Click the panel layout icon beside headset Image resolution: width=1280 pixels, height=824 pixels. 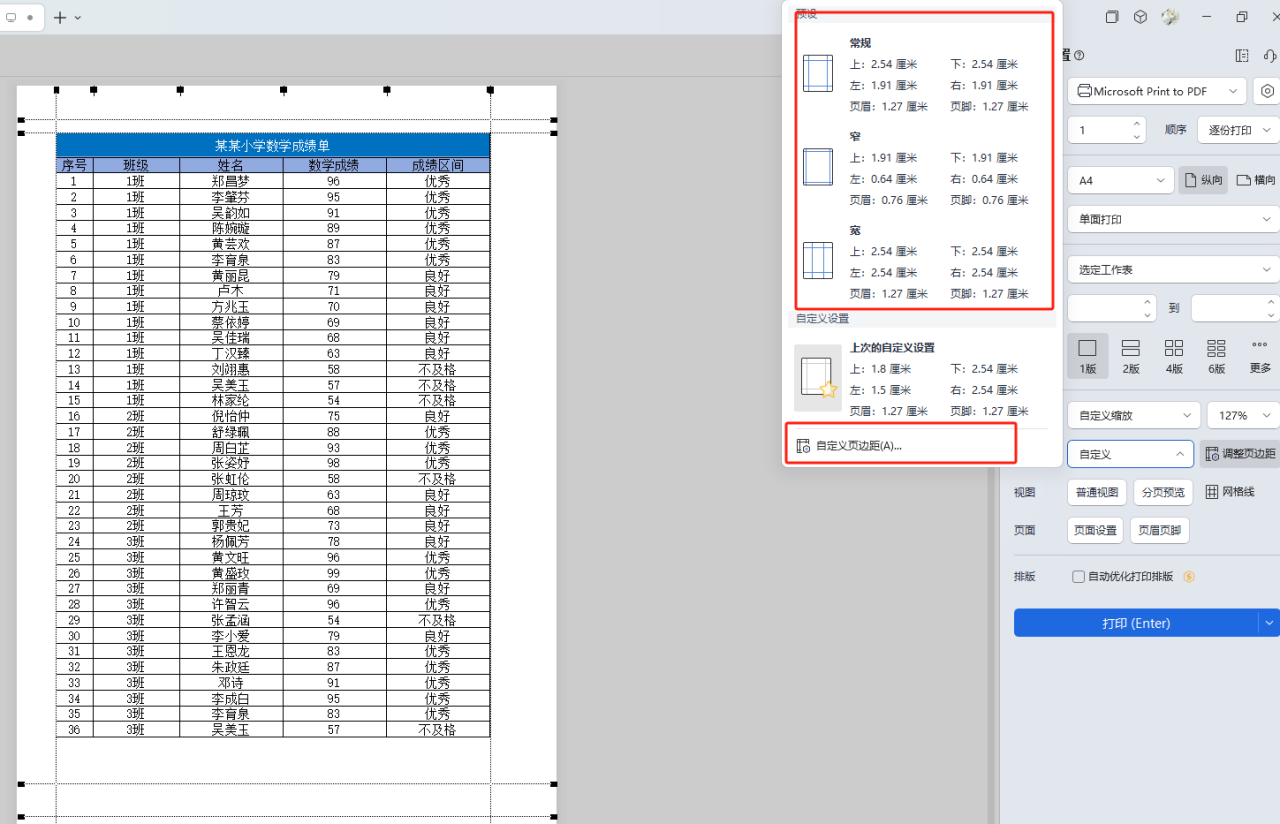(x=1242, y=56)
